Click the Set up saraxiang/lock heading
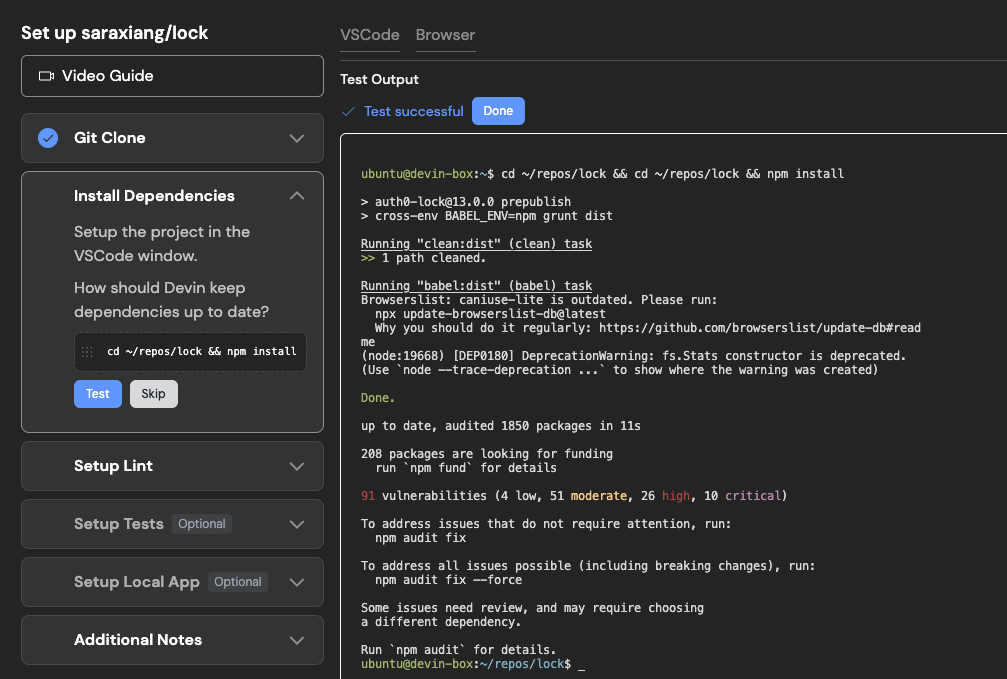This screenshot has width=1007, height=679. click(114, 33)
